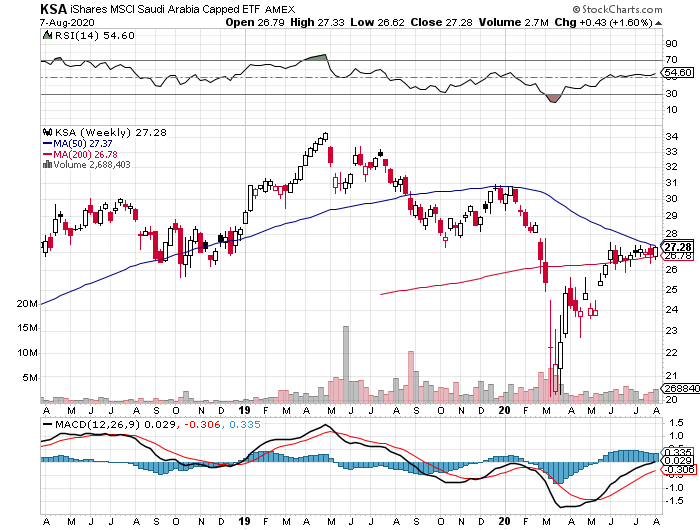The image size is (700, 530).
Task: Click the Chg +0.43 (+1.60%) value
Action: (x=604, y=22)
